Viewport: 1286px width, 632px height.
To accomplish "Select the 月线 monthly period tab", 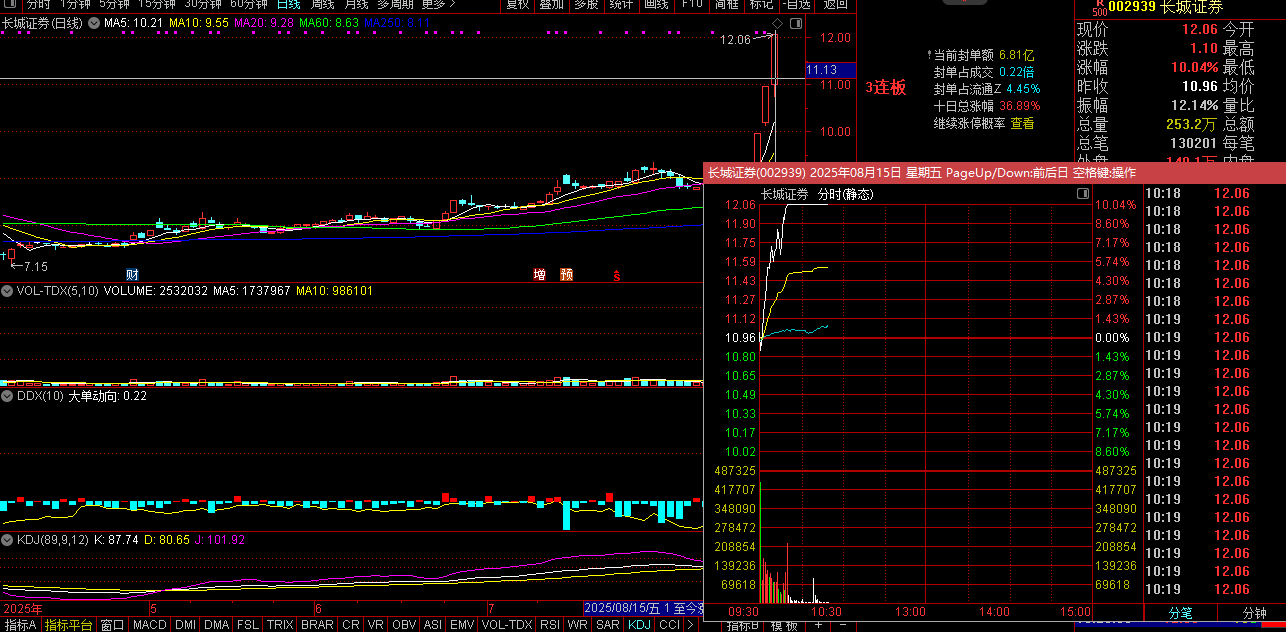I will point(357,4).
